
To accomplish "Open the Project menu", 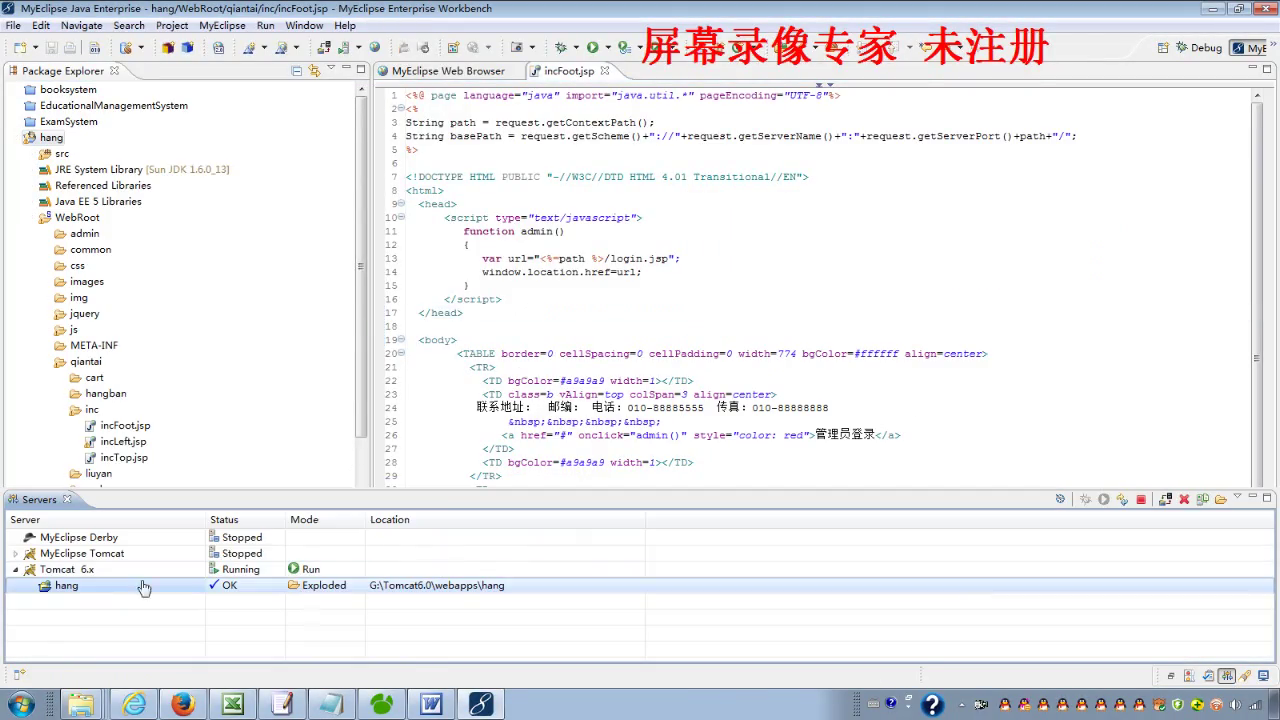I will [x=172, y=25].
